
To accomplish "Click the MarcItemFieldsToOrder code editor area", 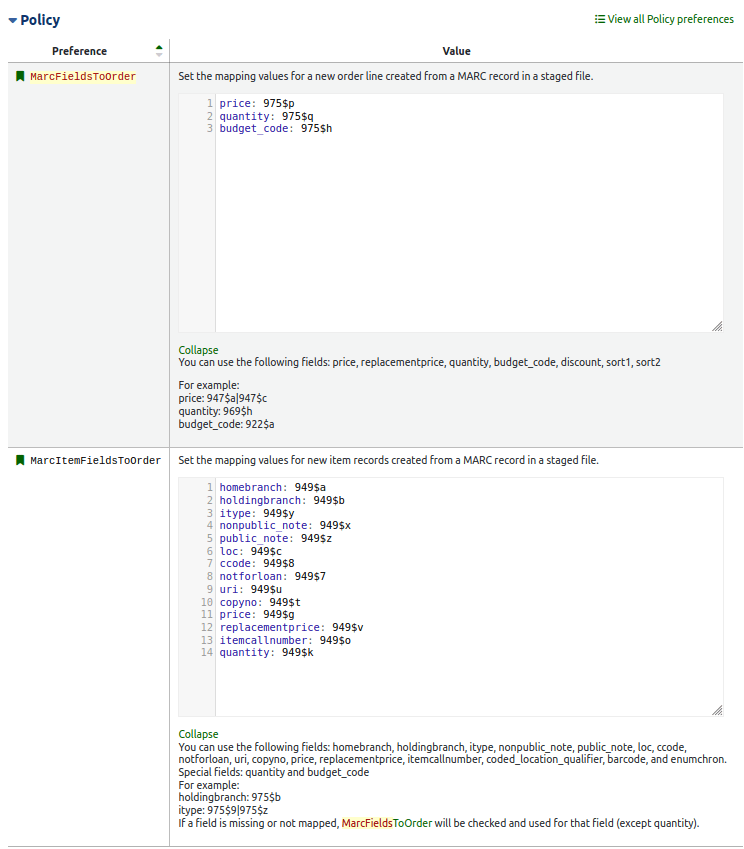I will coord(469,597).
